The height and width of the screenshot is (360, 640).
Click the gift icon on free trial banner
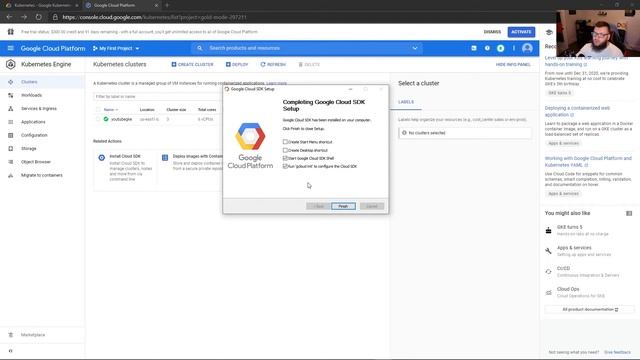coord(11,32)
